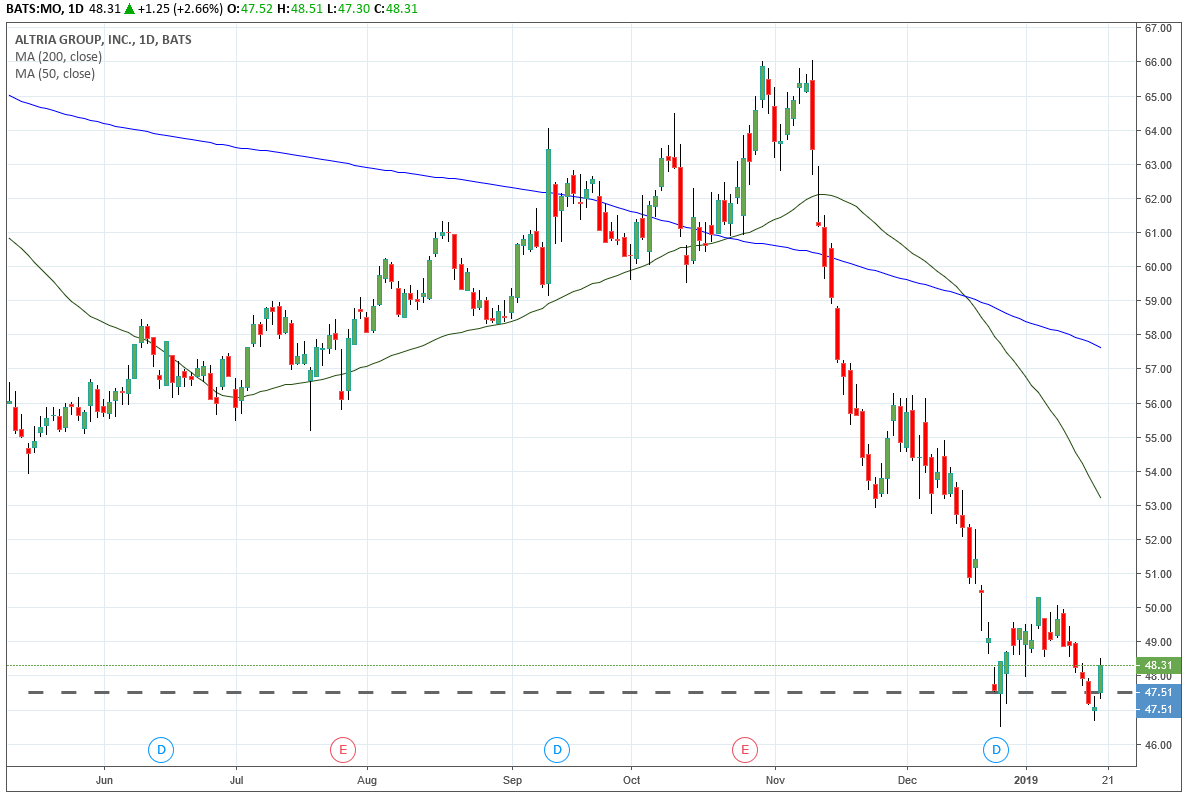The width and height of the screenshot is (1188, 798).
Task: Open the earnings E marker before Nov
Action: [x=745, y=750]
